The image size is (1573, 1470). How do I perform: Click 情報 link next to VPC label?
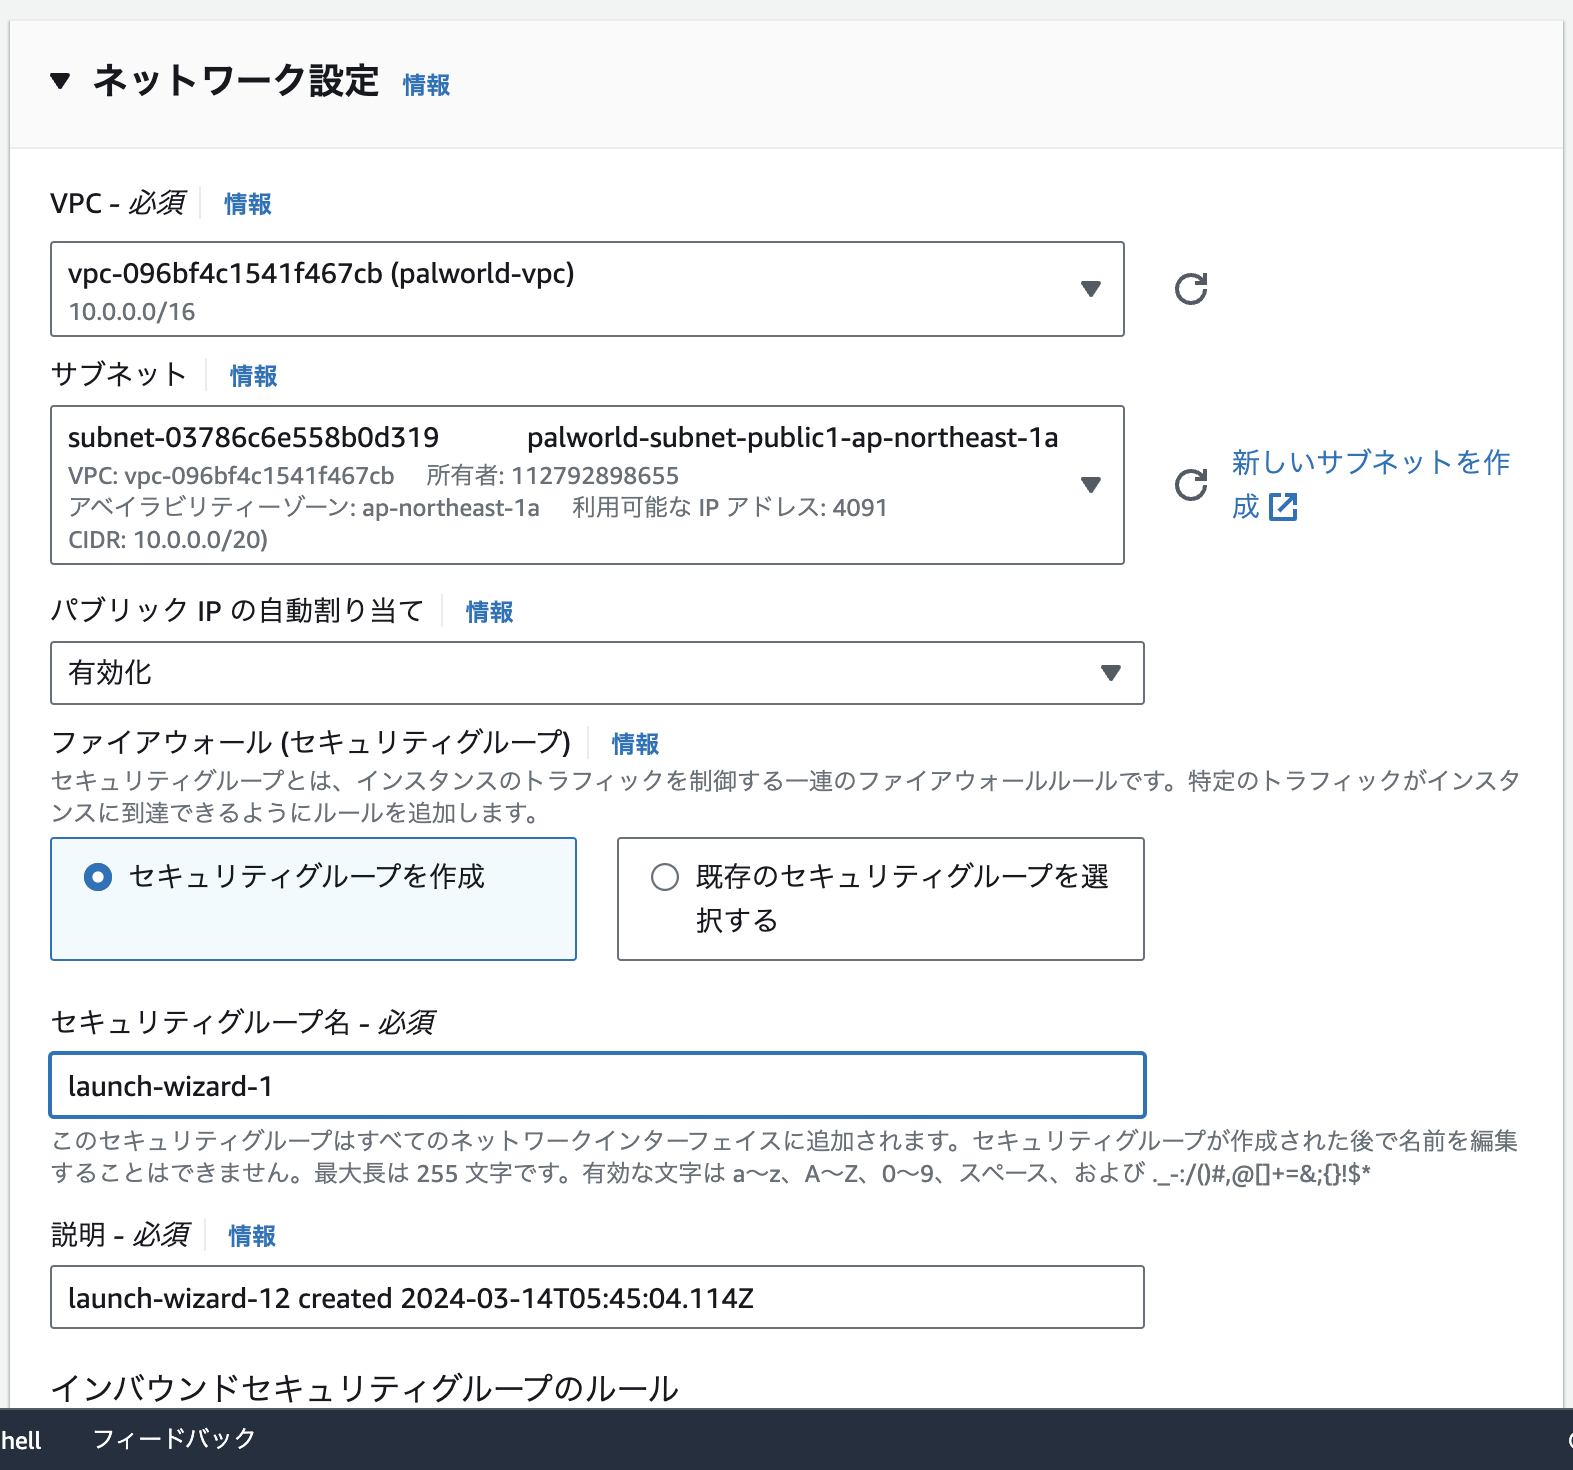point(247,204)
